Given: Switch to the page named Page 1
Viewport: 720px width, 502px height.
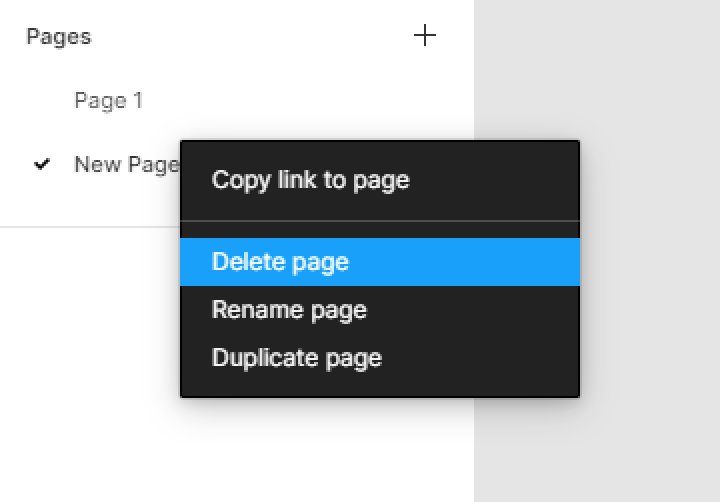Looking at the screenshot, I should coord(108,100).
